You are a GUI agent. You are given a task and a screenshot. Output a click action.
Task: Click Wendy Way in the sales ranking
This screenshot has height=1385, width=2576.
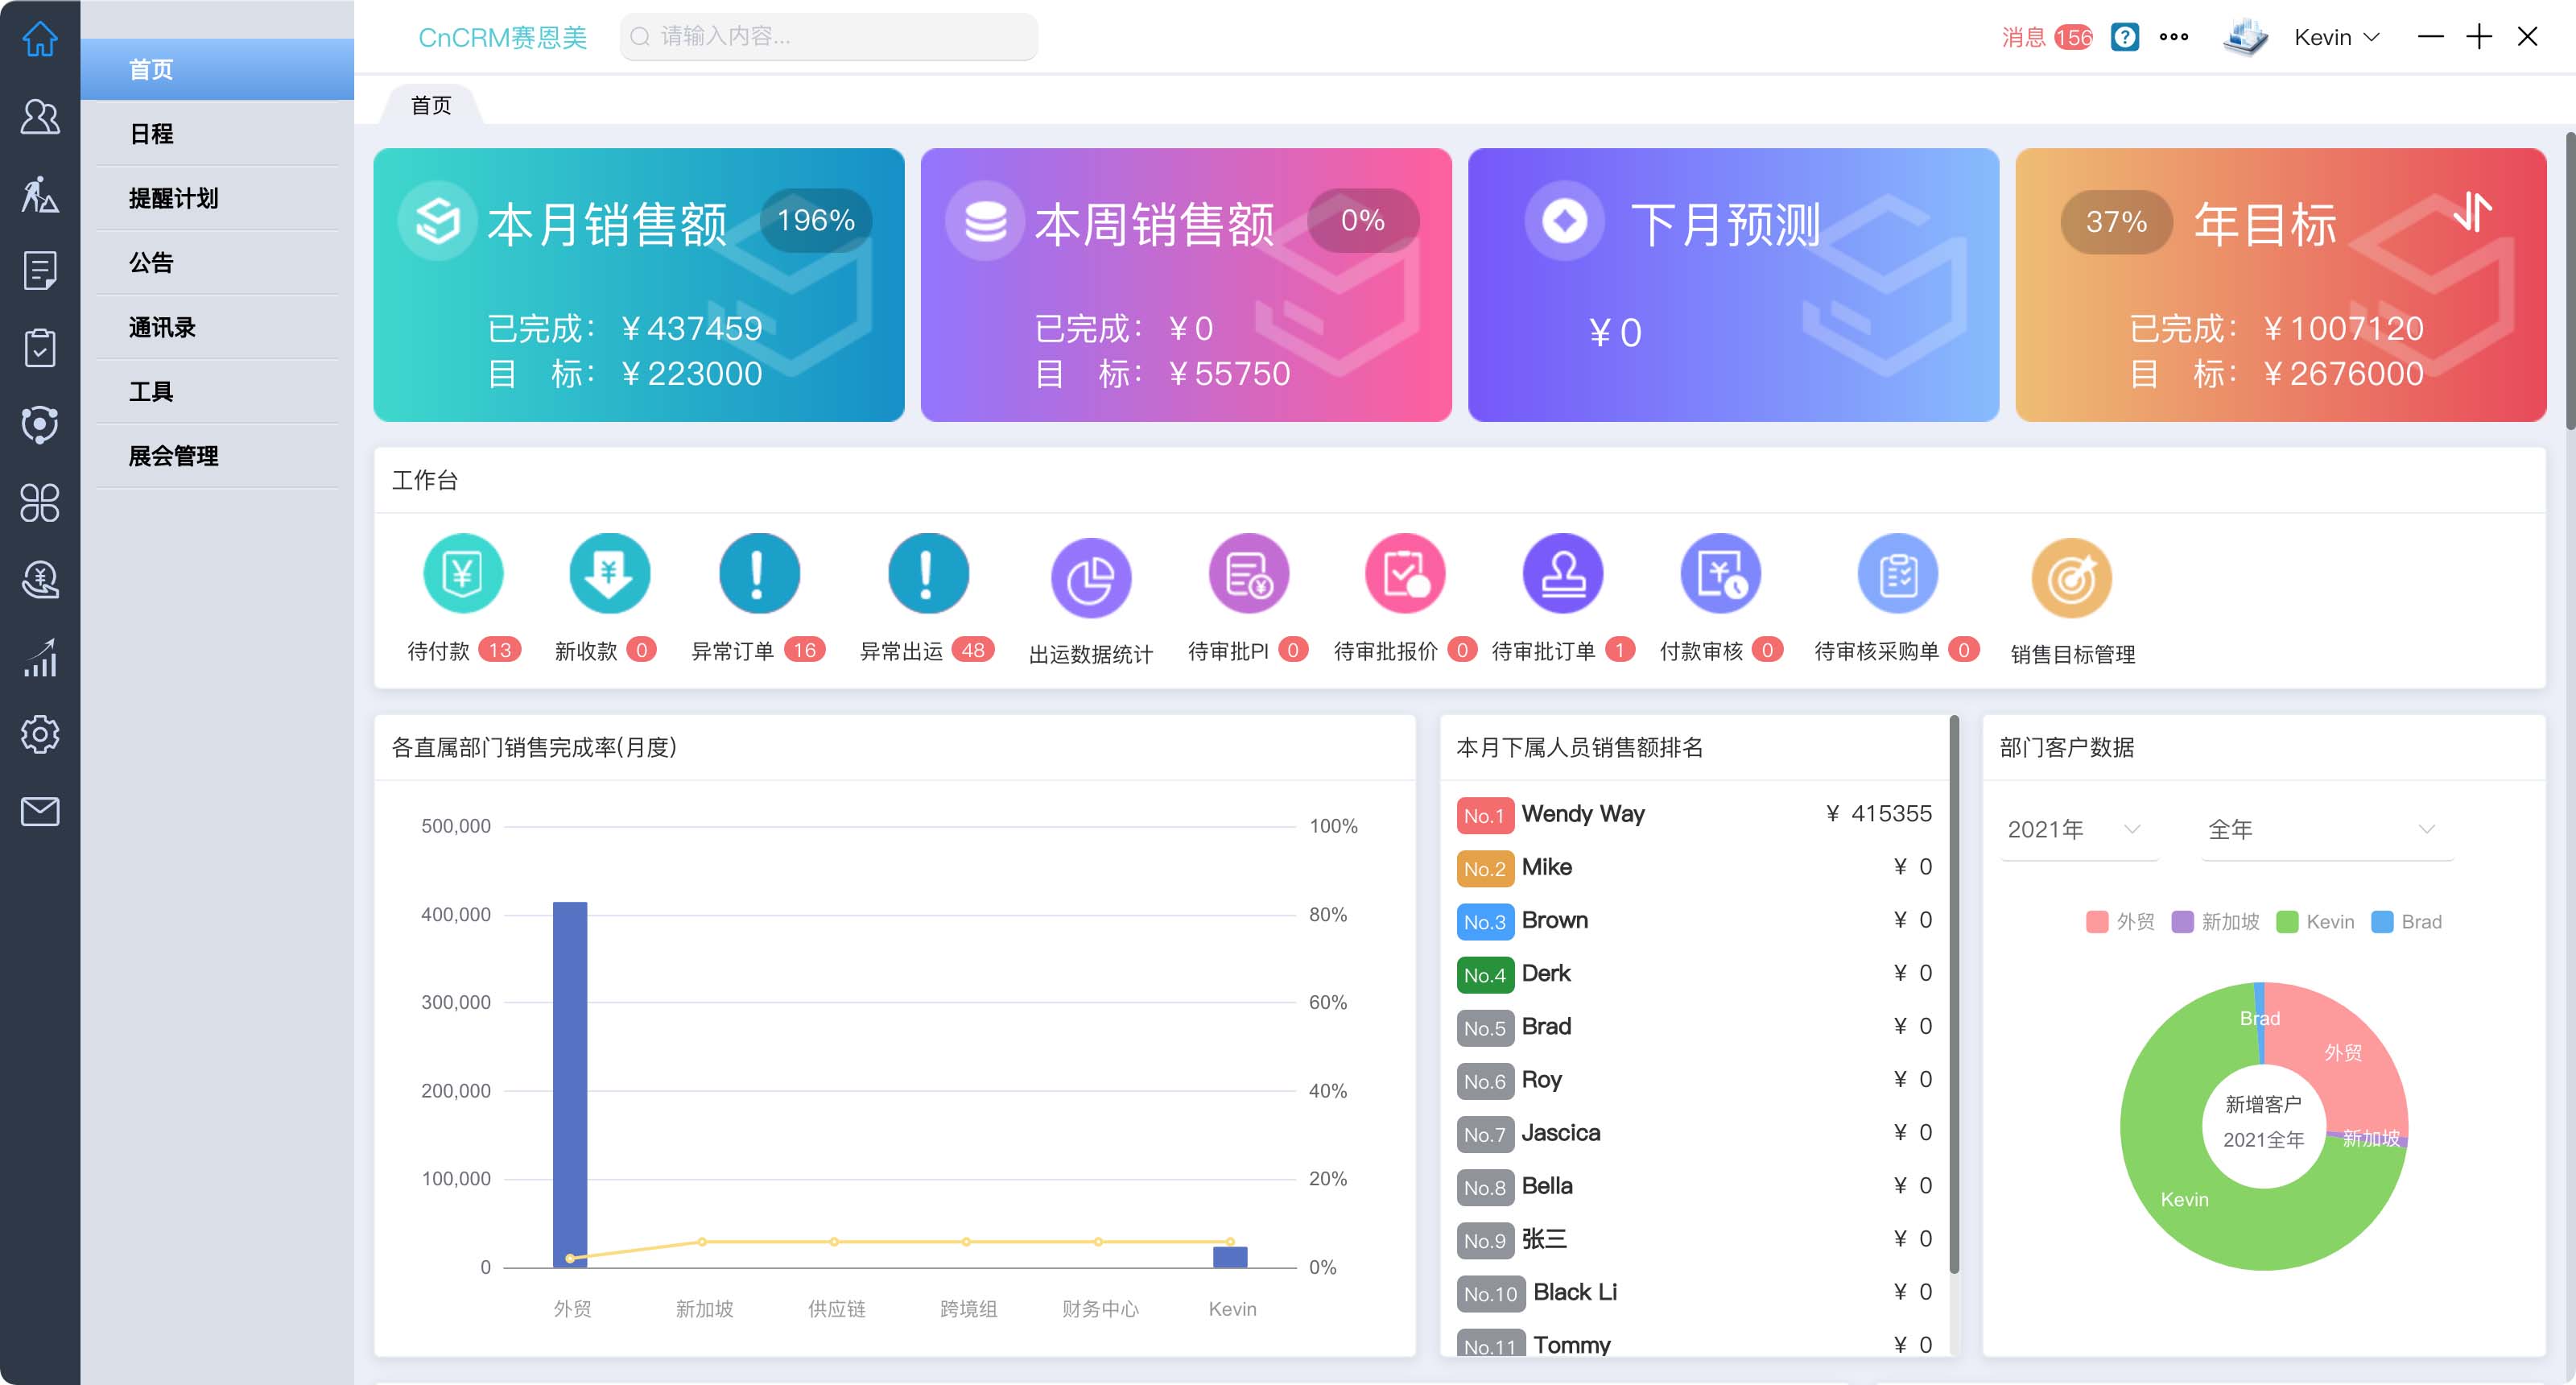1583,814
